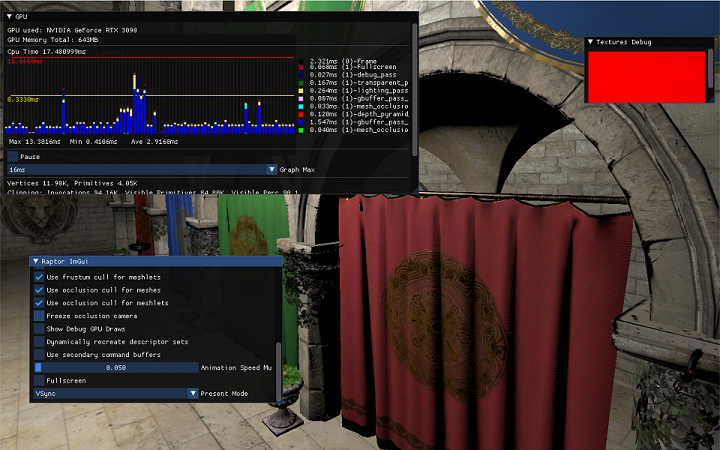
Task: Click the 16ms Graph Max combo field
Action: [142, 169]
